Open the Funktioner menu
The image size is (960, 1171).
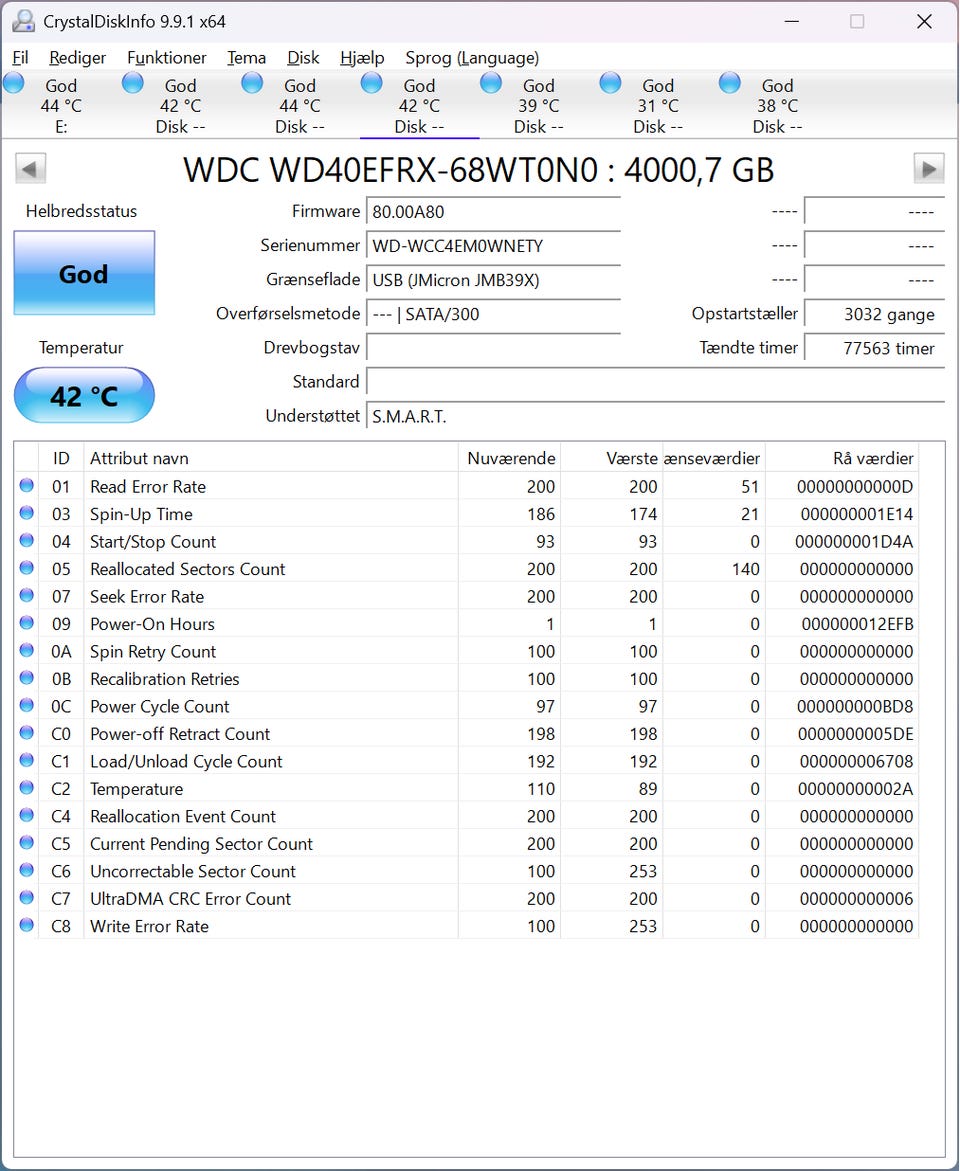[167, 58]
